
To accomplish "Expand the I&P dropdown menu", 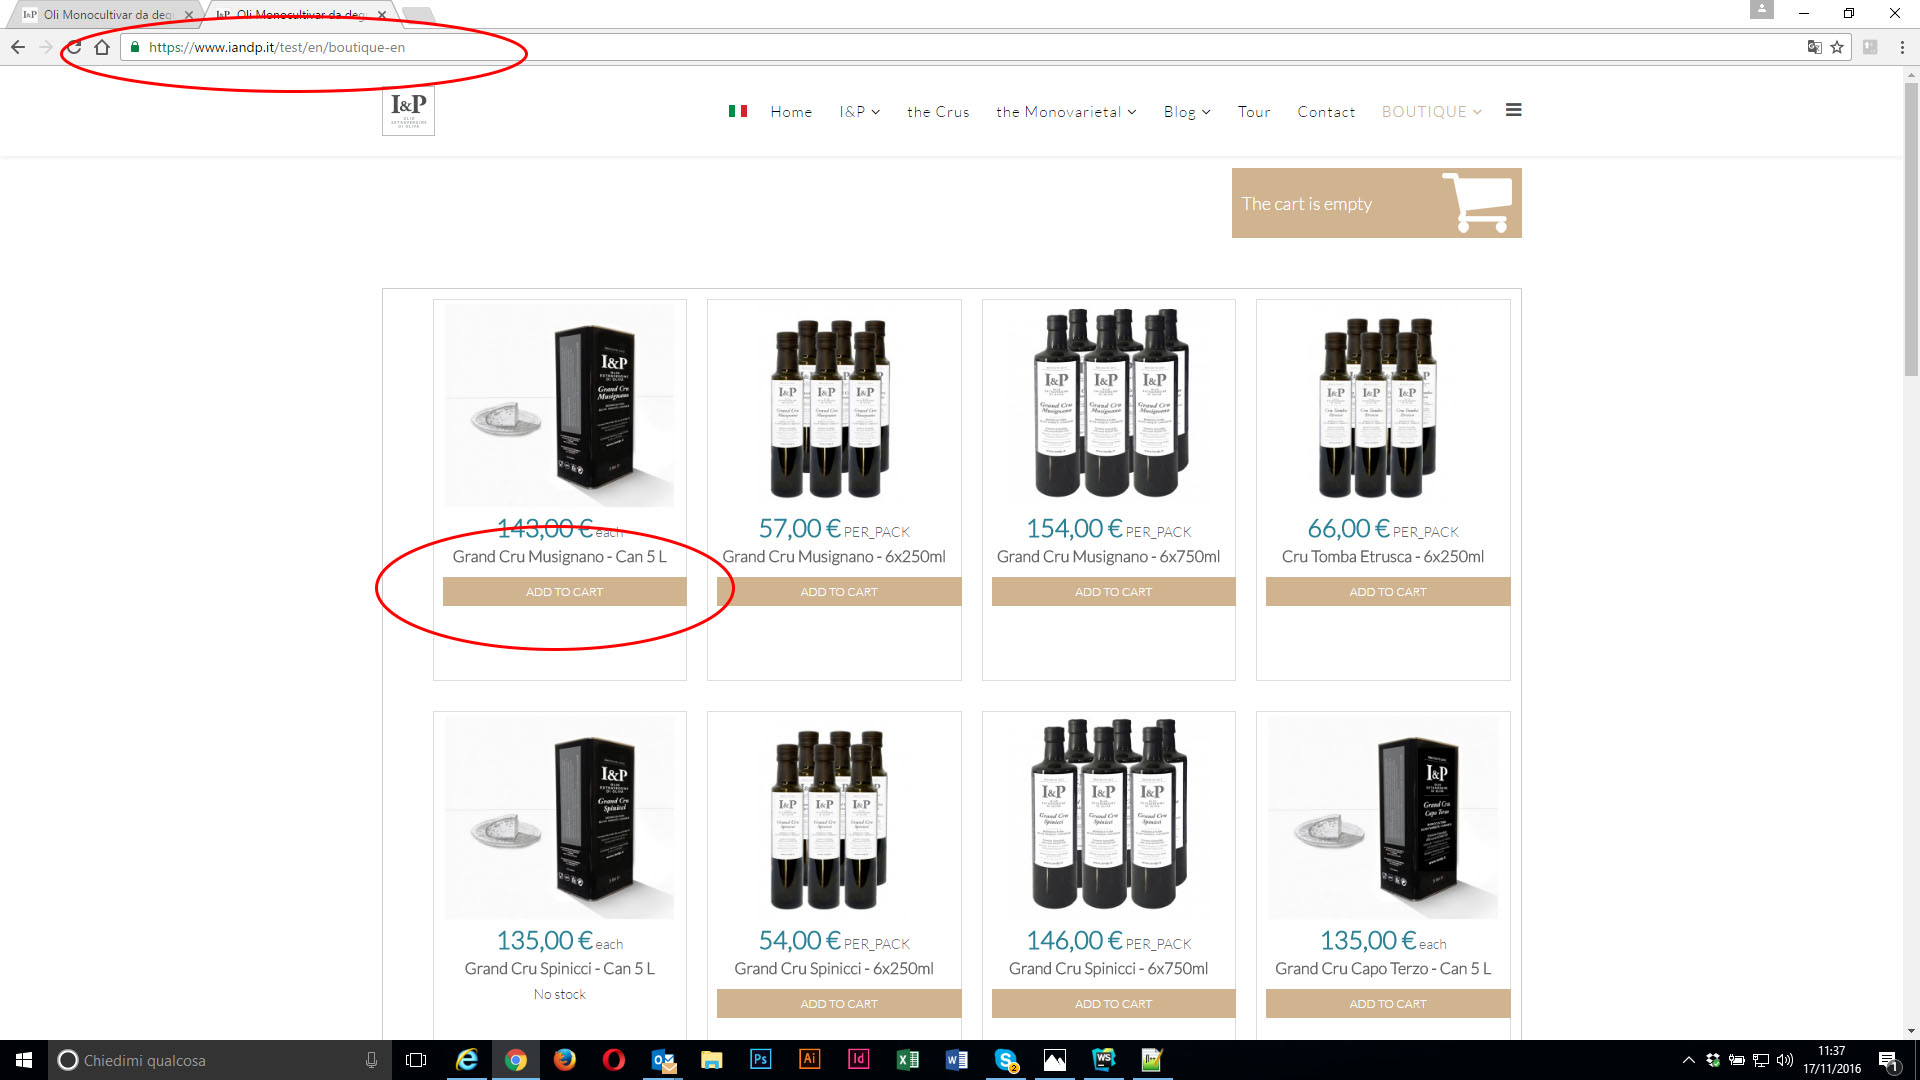I will pos(859,112).
